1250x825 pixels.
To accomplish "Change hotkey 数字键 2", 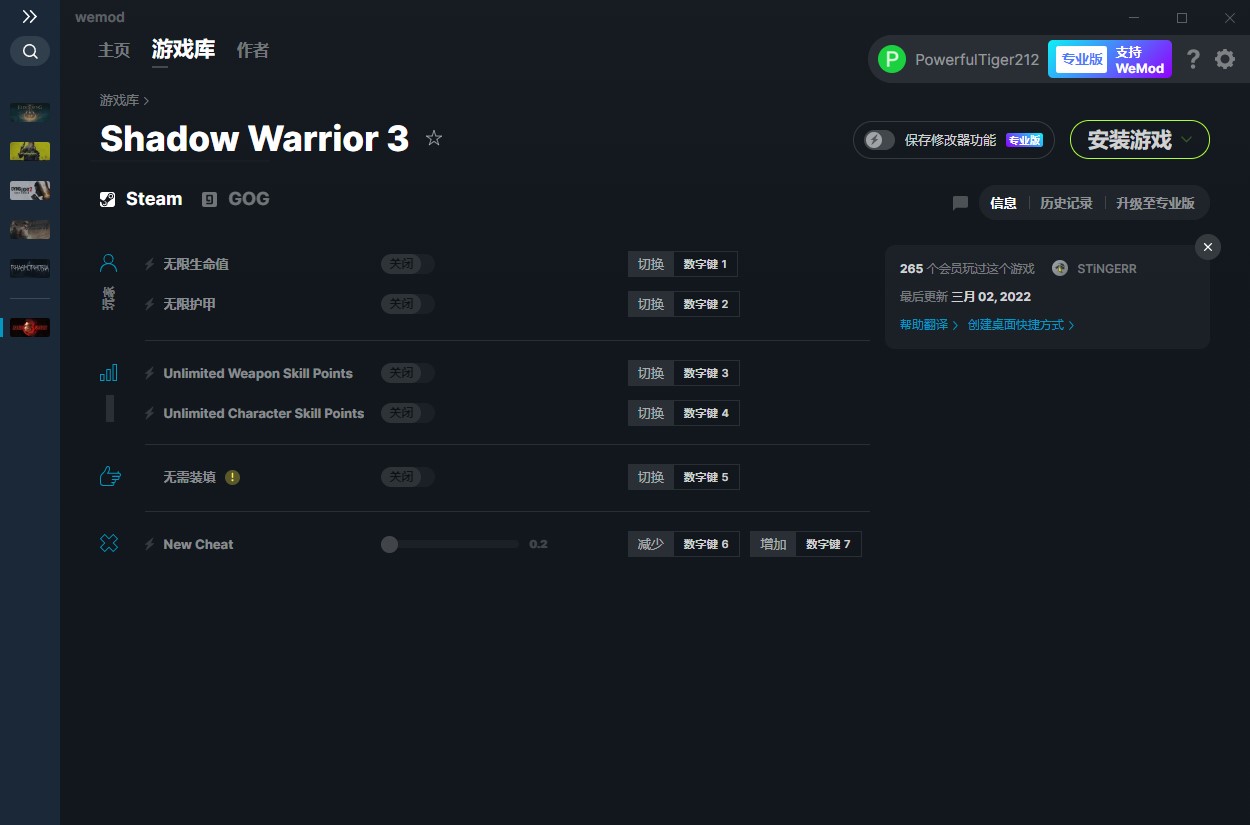I will (x=706, y=304).
